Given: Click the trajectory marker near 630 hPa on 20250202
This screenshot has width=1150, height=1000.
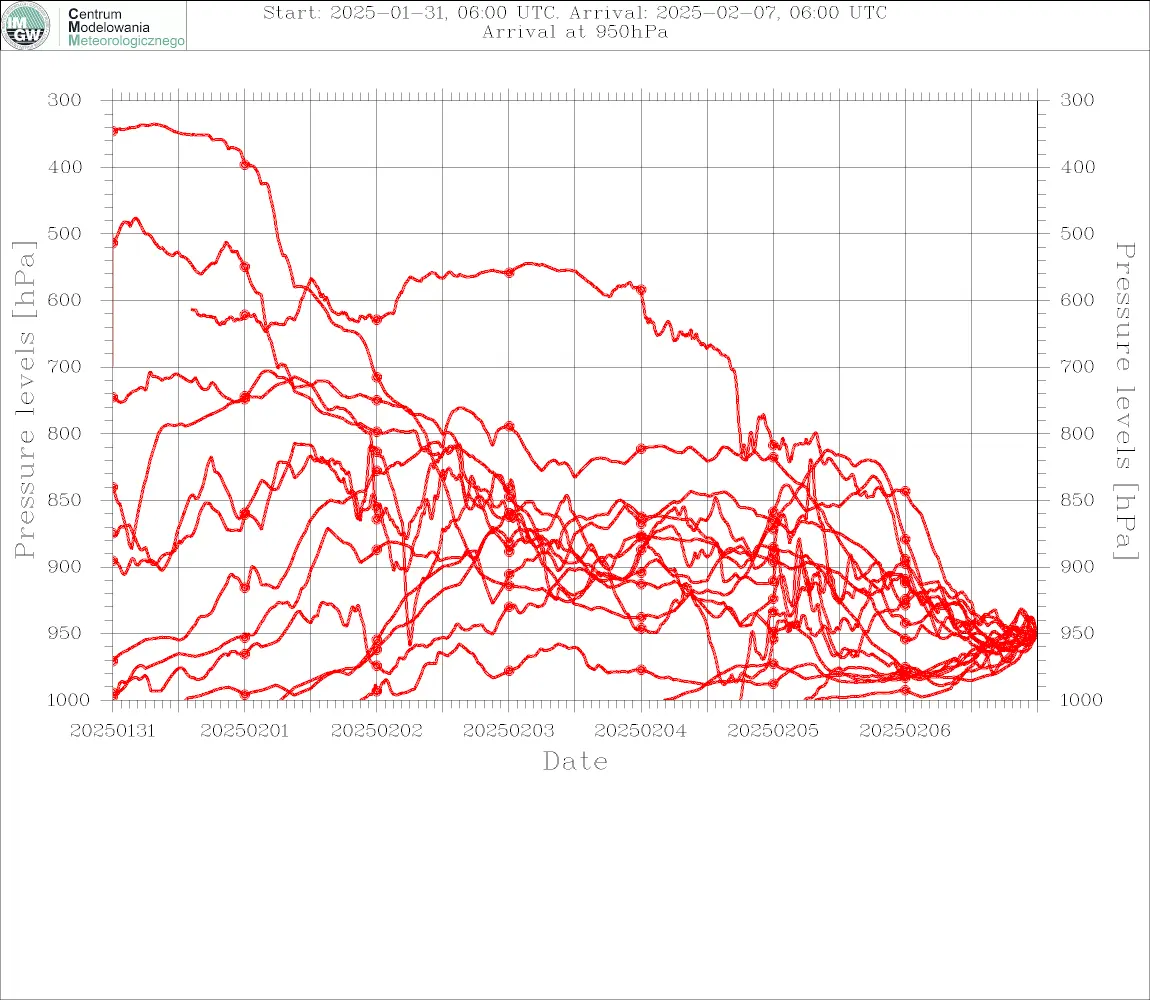Looking at the screenshot, I should click(377, 320).
